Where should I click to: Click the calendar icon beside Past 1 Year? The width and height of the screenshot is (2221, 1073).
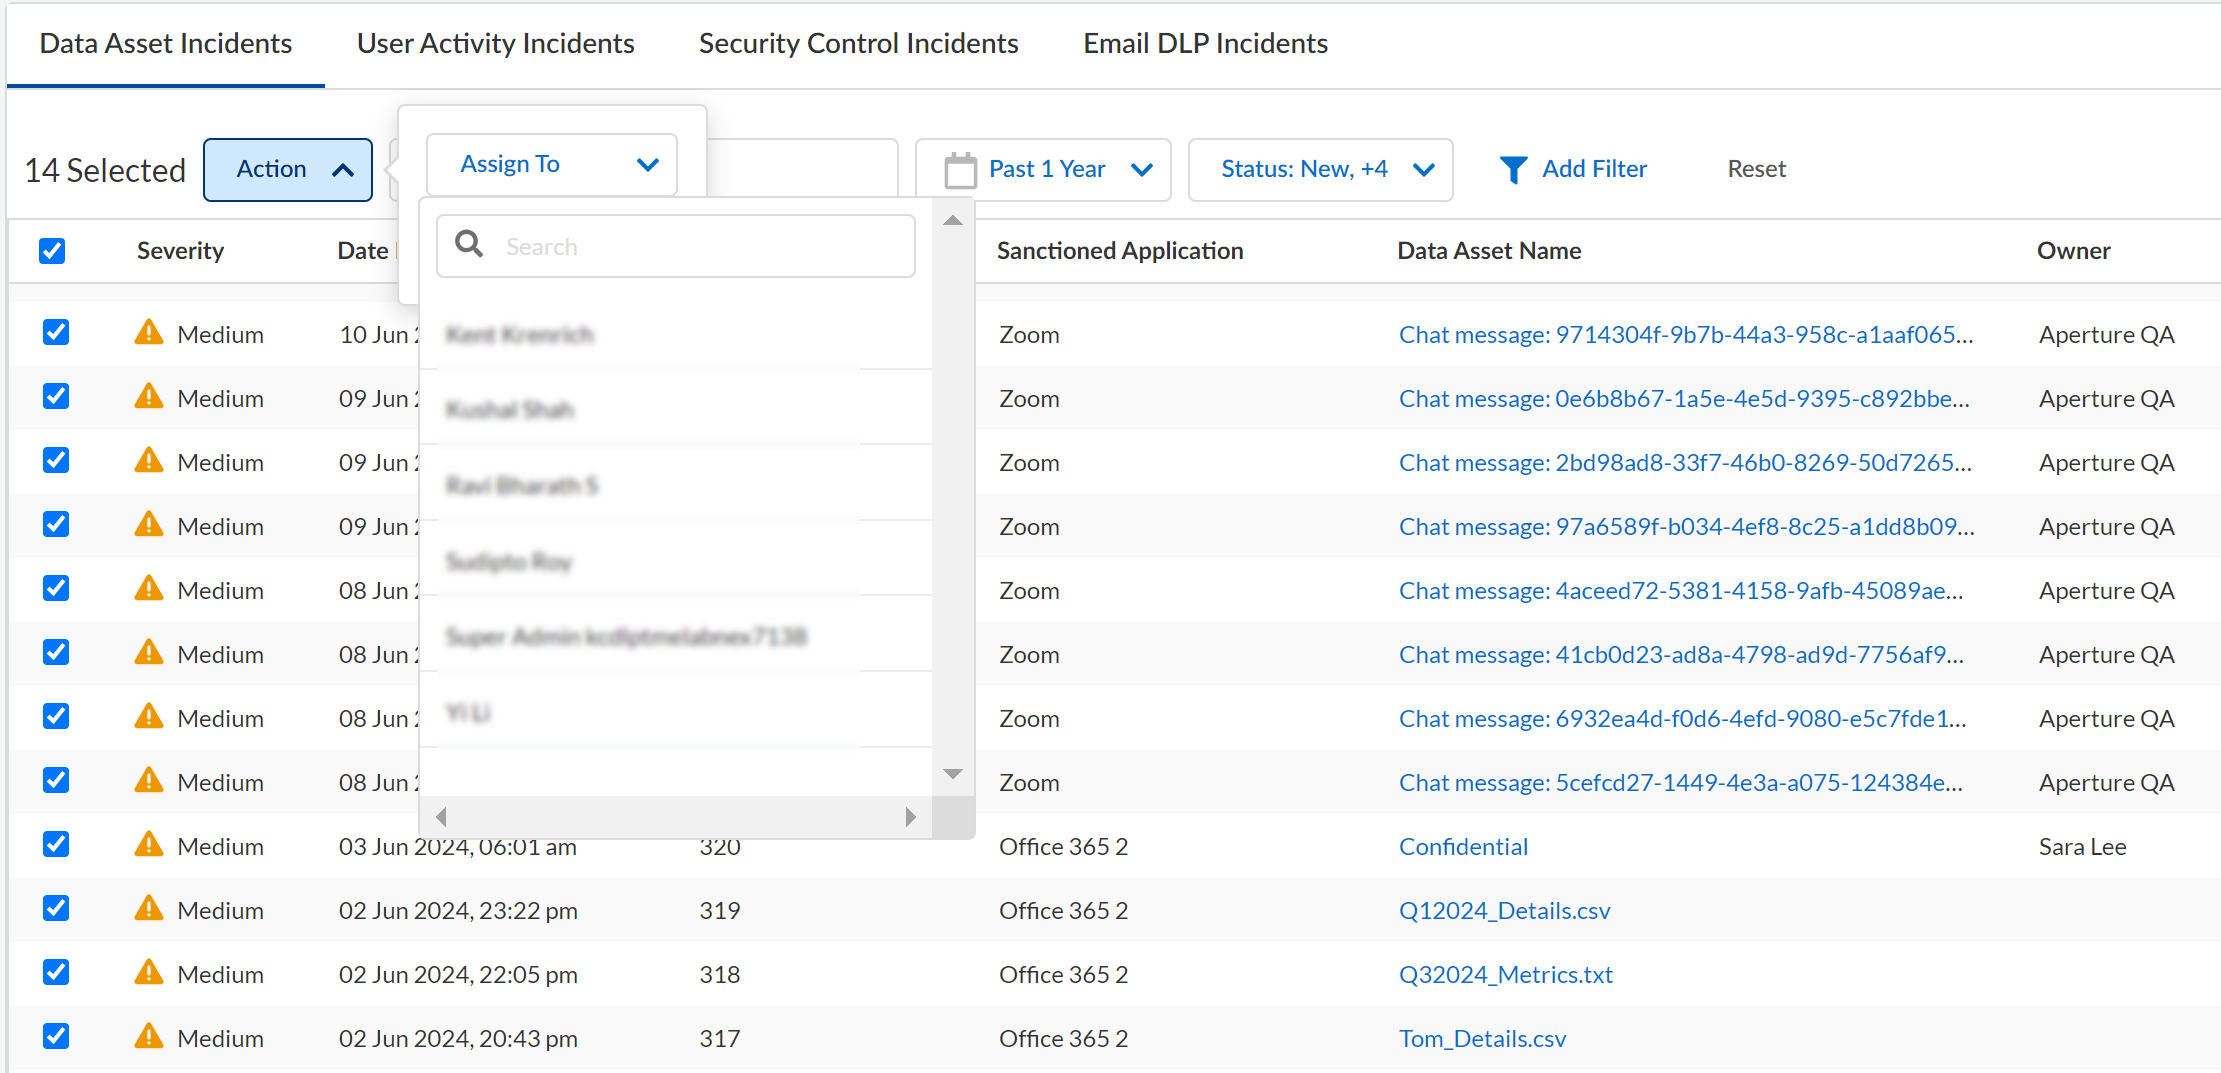click(x=960, y=170)
